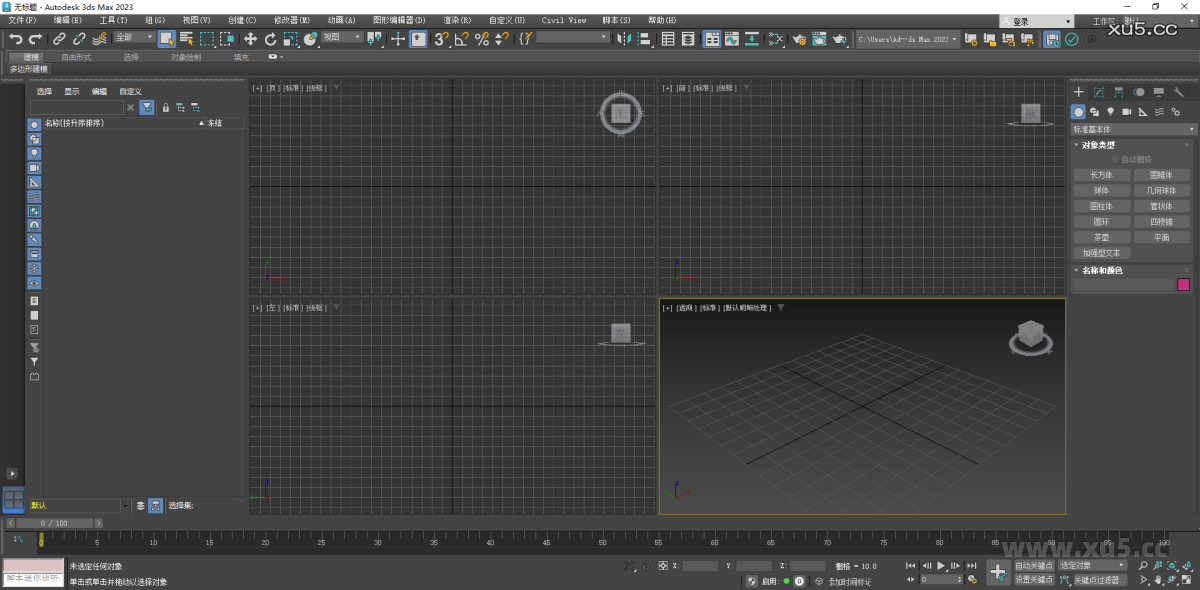Activate the Select and Rotate tool
Screen dimensions: 1200x590
pyautogui.click(x=270, y=38)
